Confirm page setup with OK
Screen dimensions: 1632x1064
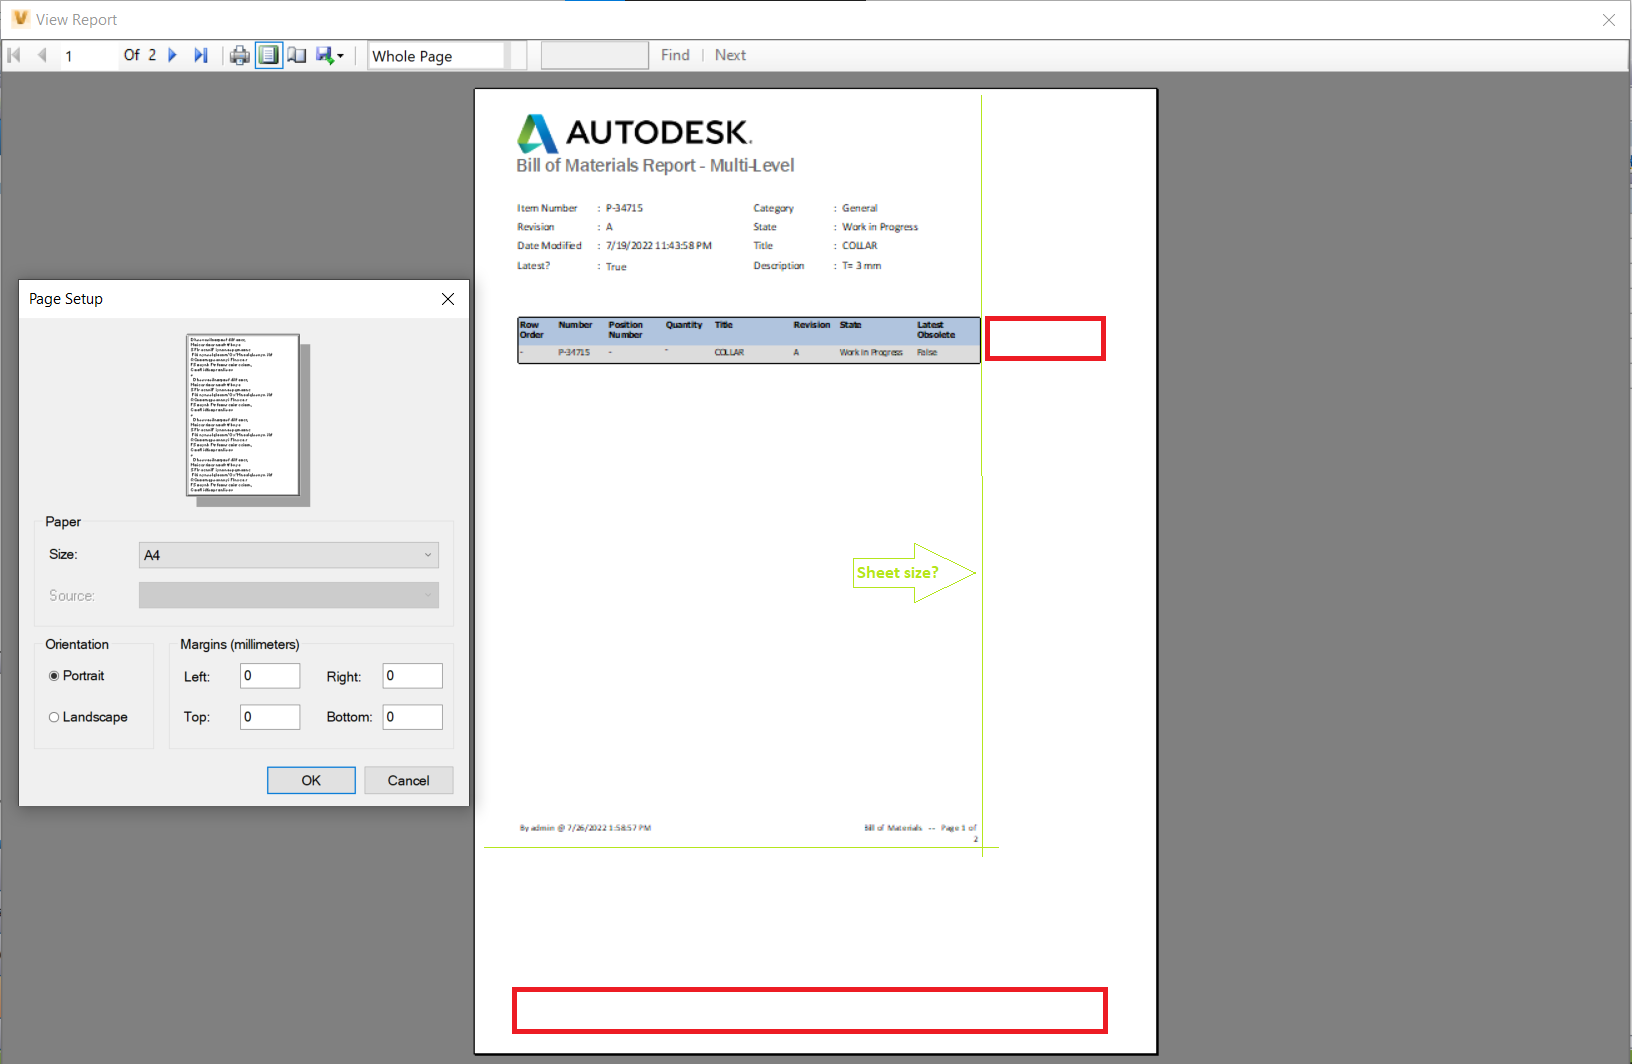pos(310,780)
